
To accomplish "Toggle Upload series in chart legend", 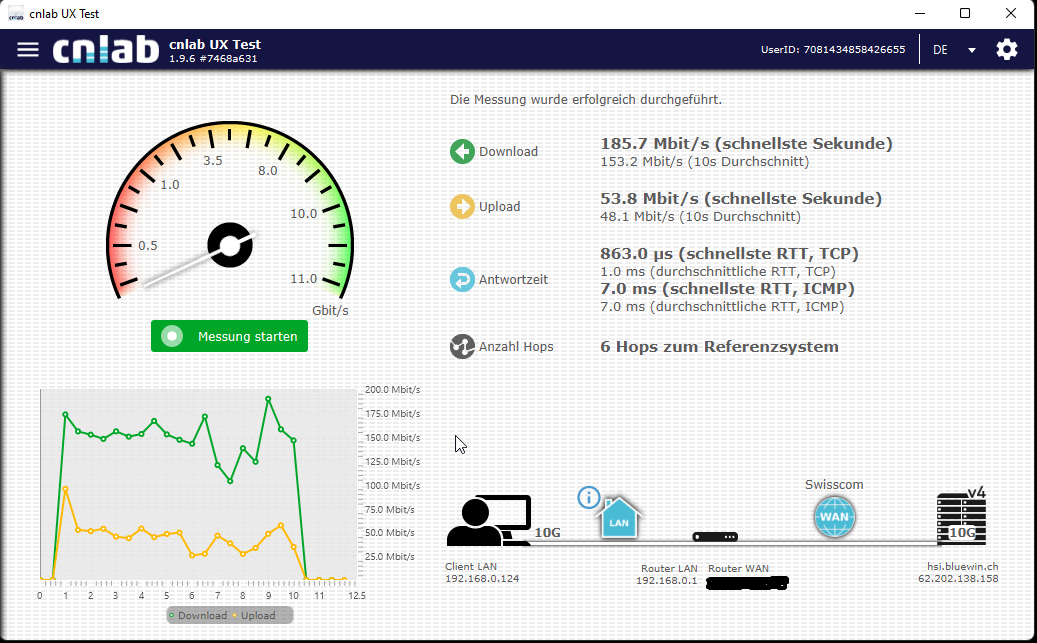I will (x=254, y=615).
